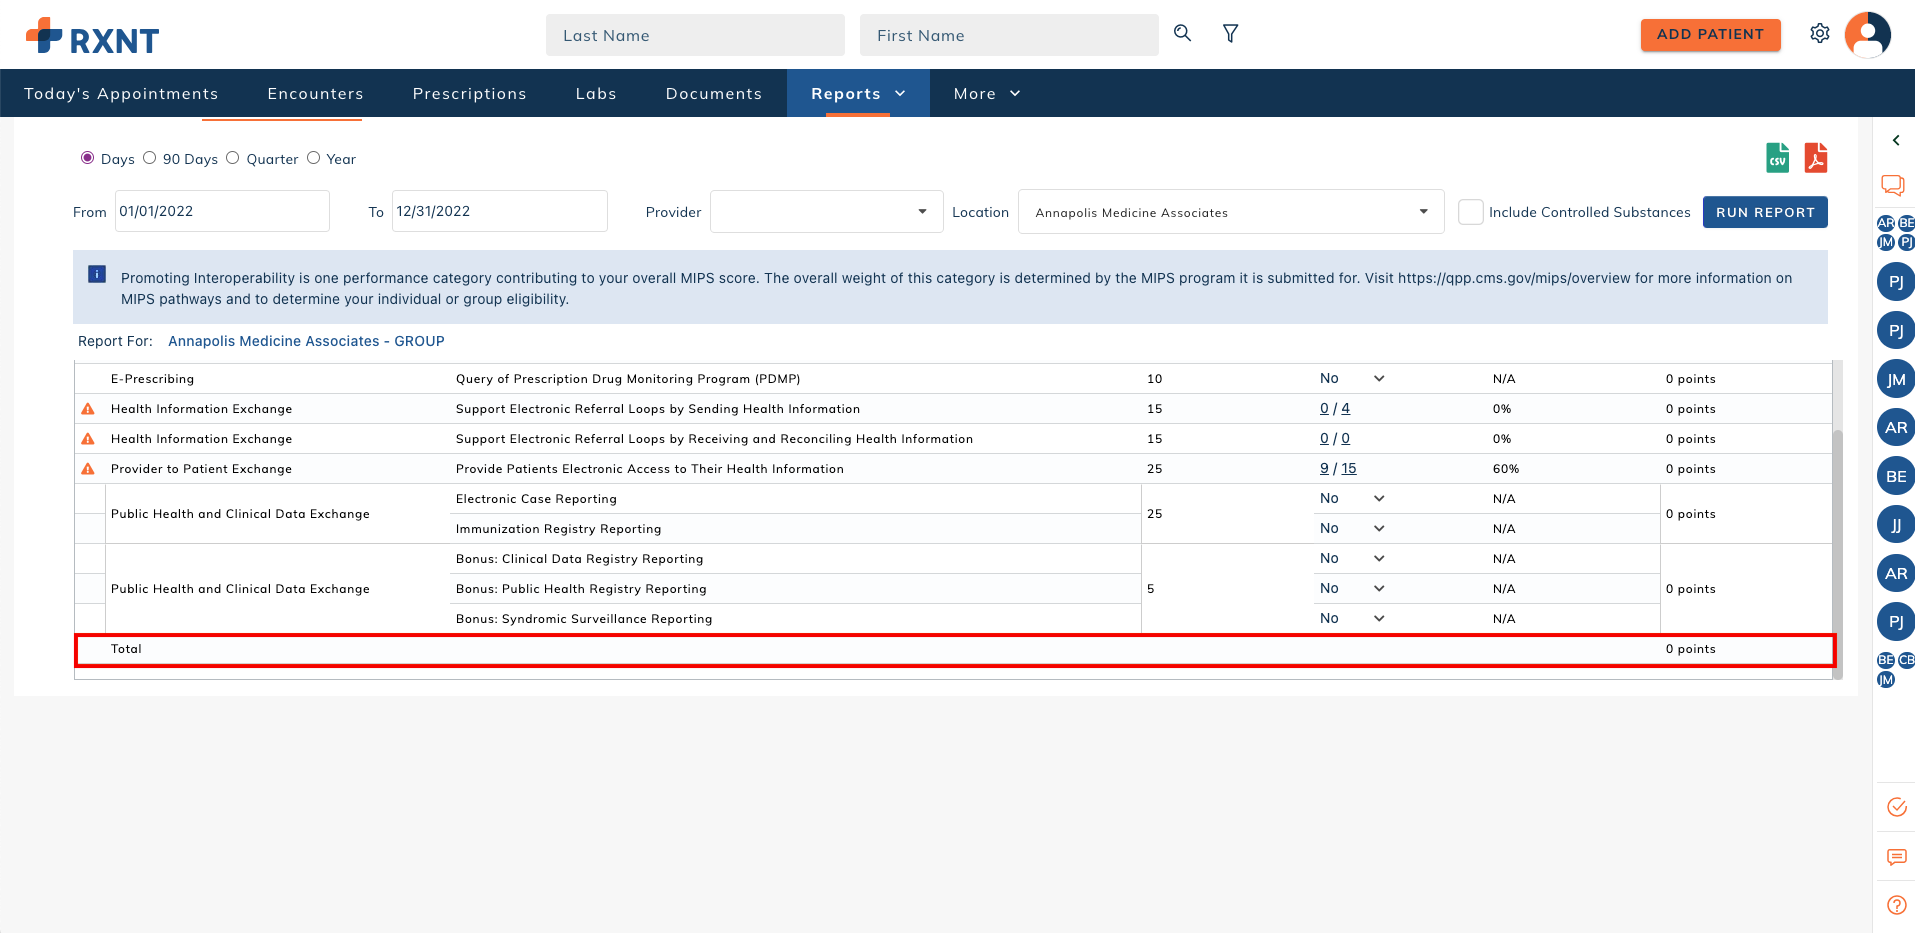Collapse the right sidebar chevron
This screenshot has height=933, width=1915.
(x=1895, y=141)
